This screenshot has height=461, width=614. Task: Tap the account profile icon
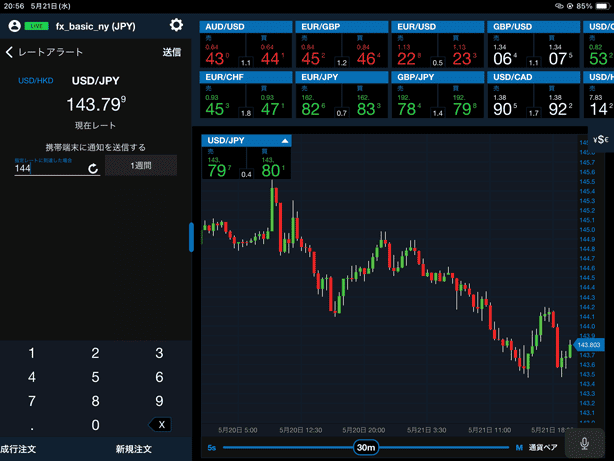click(x=14, y=26)
